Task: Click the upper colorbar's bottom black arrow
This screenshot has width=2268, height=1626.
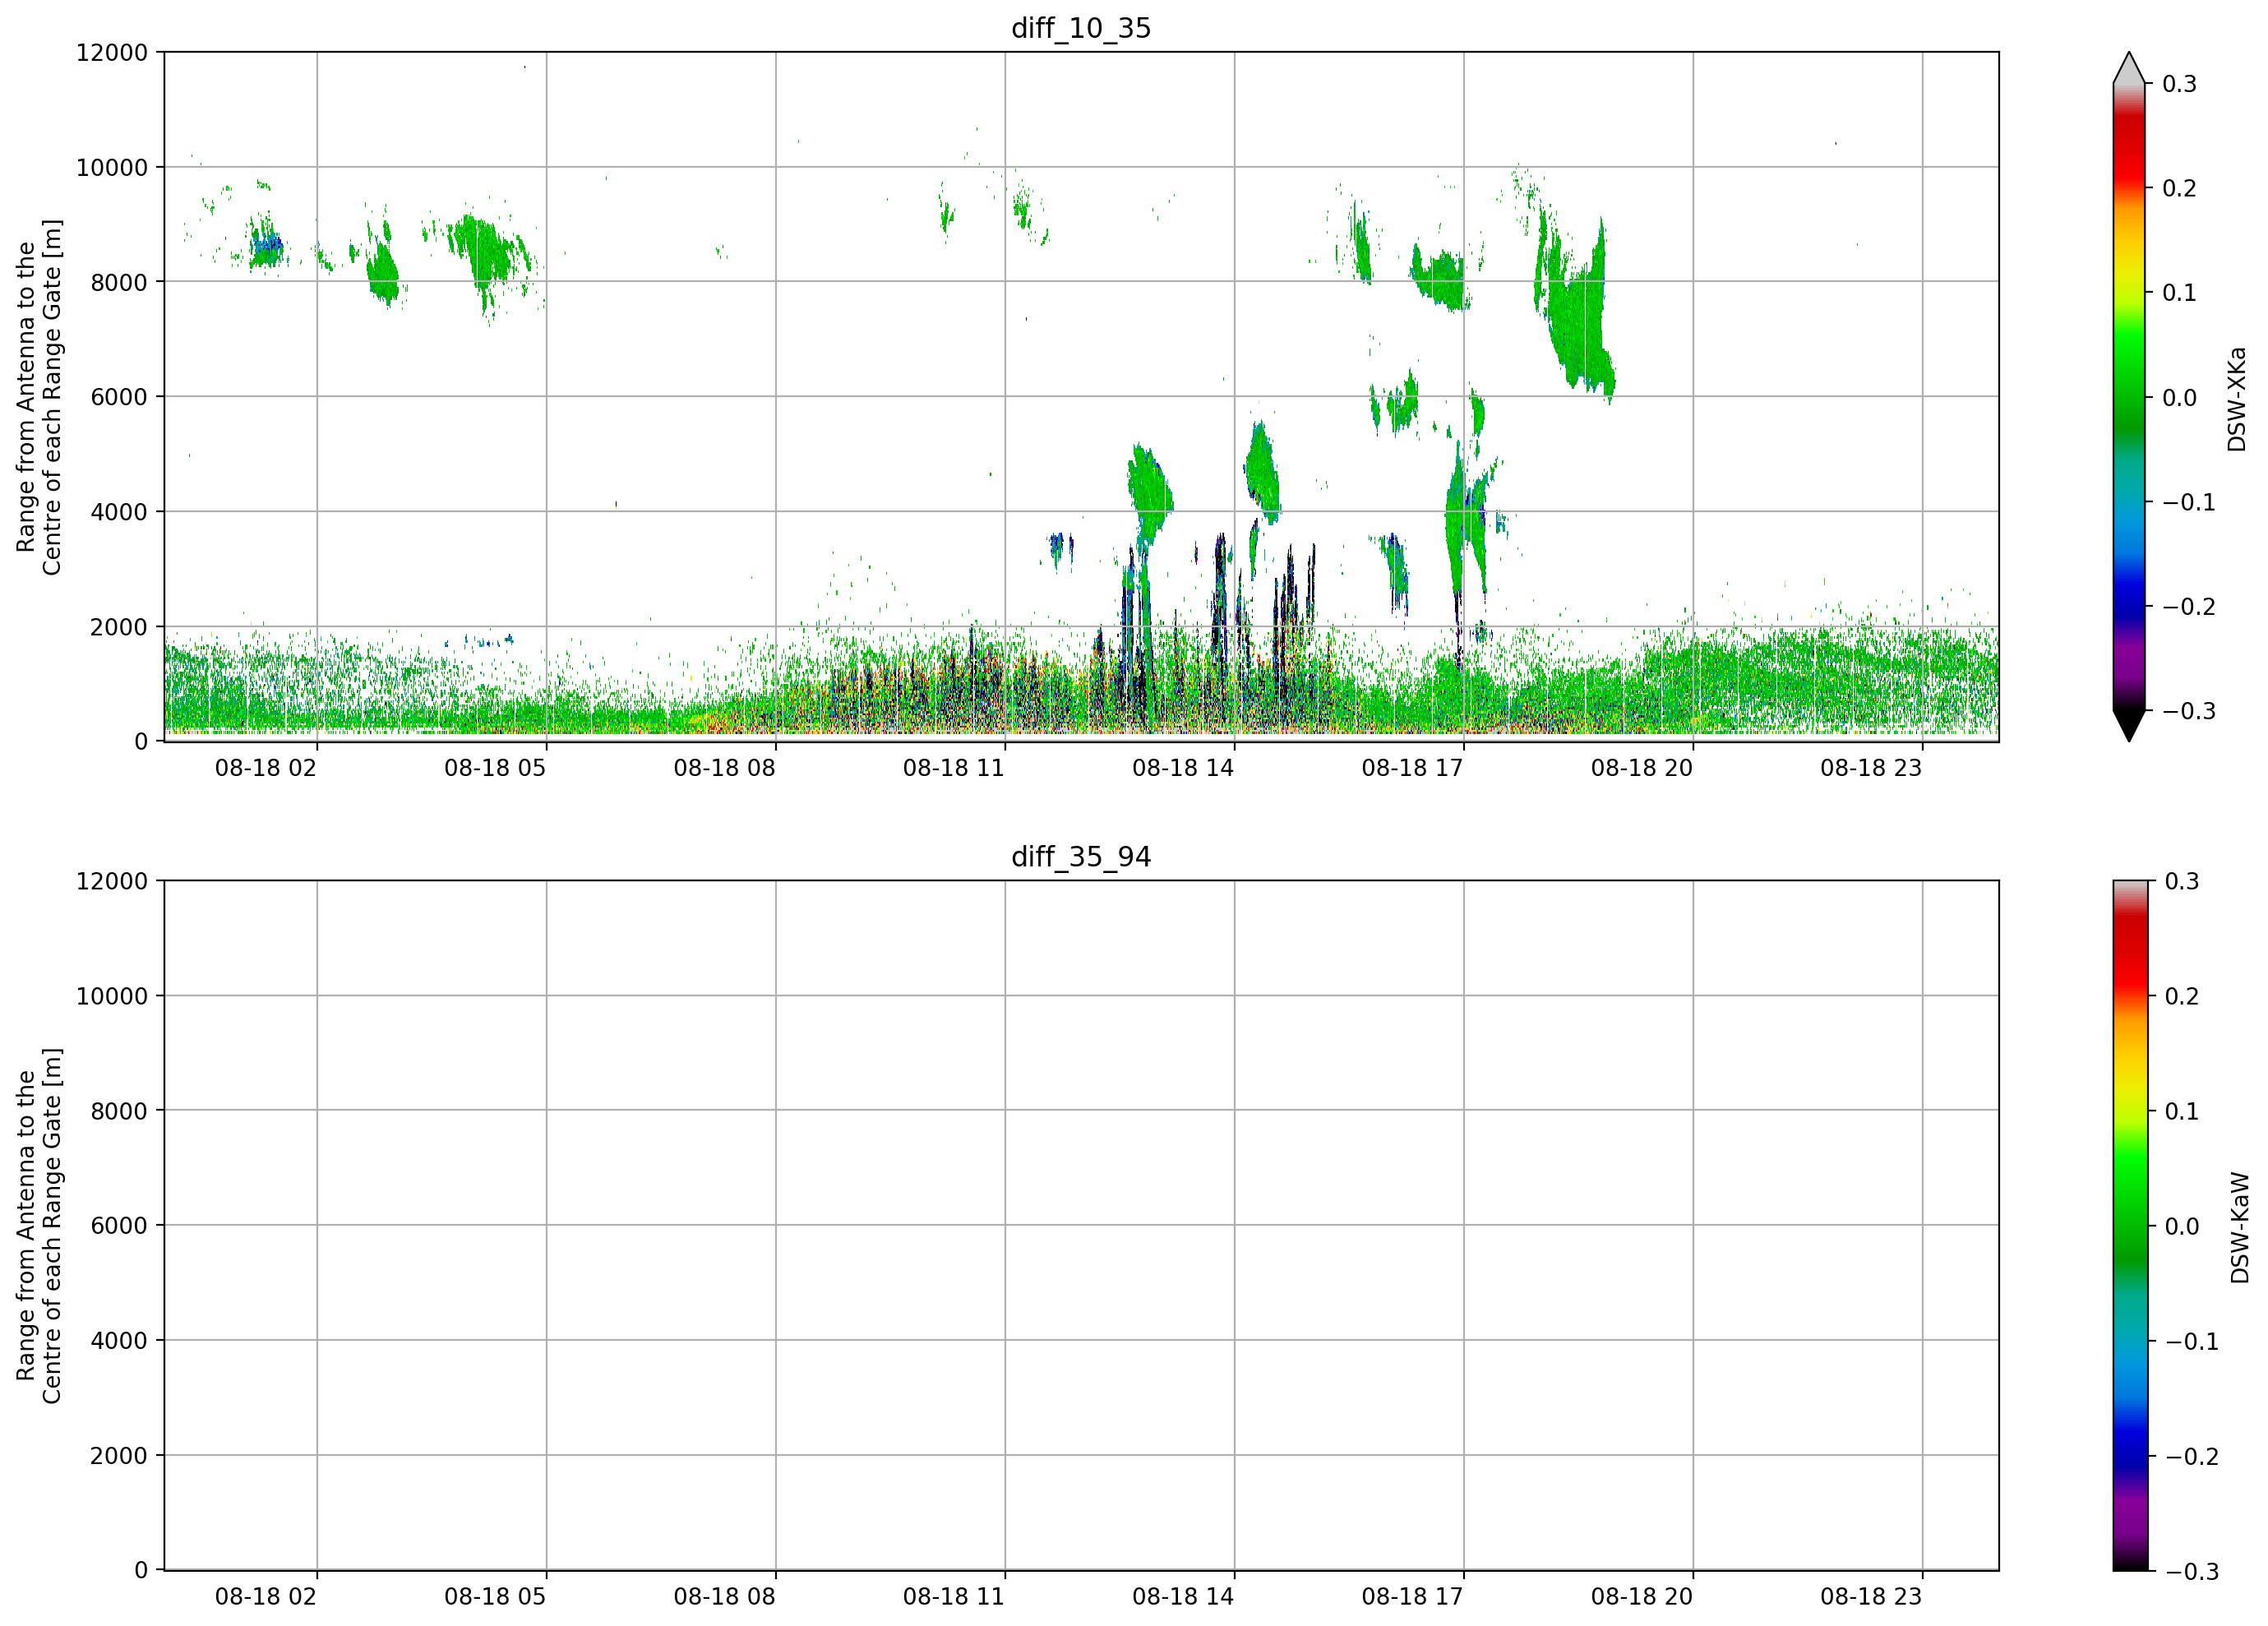Action: pyautogui.click(x=2129, y=726)
